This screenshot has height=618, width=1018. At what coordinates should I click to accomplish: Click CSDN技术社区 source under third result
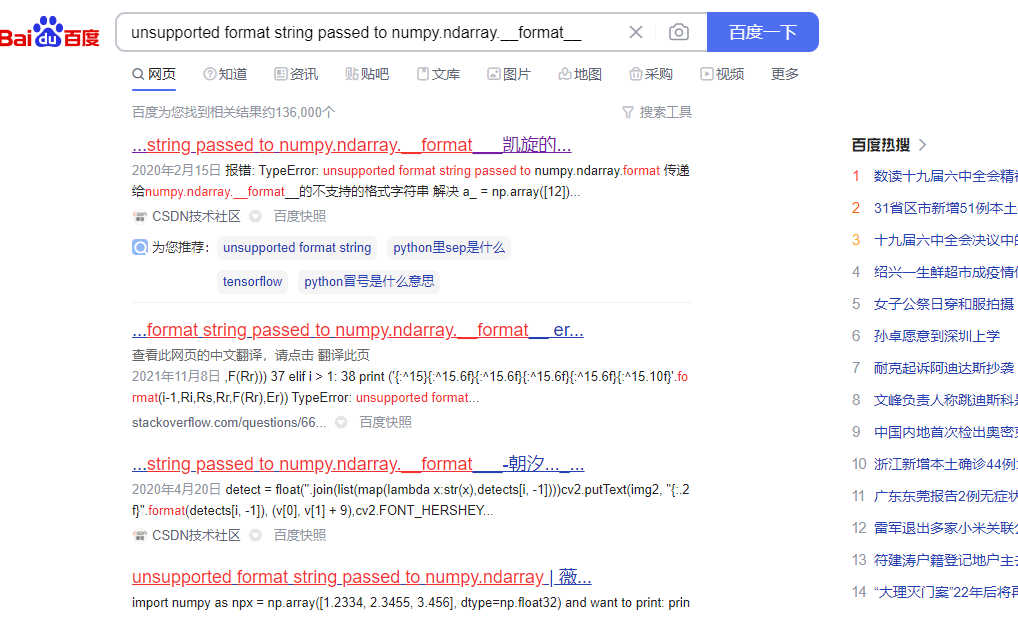pyautogui.click(x=196, y=536)
